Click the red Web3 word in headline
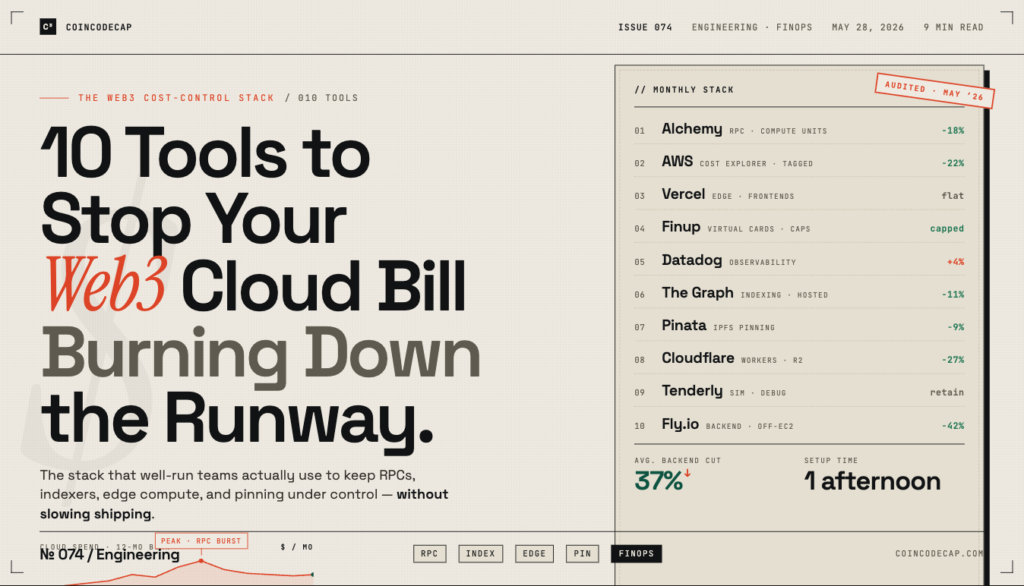This screenshot has width=1024, height=586. (106, 285)
